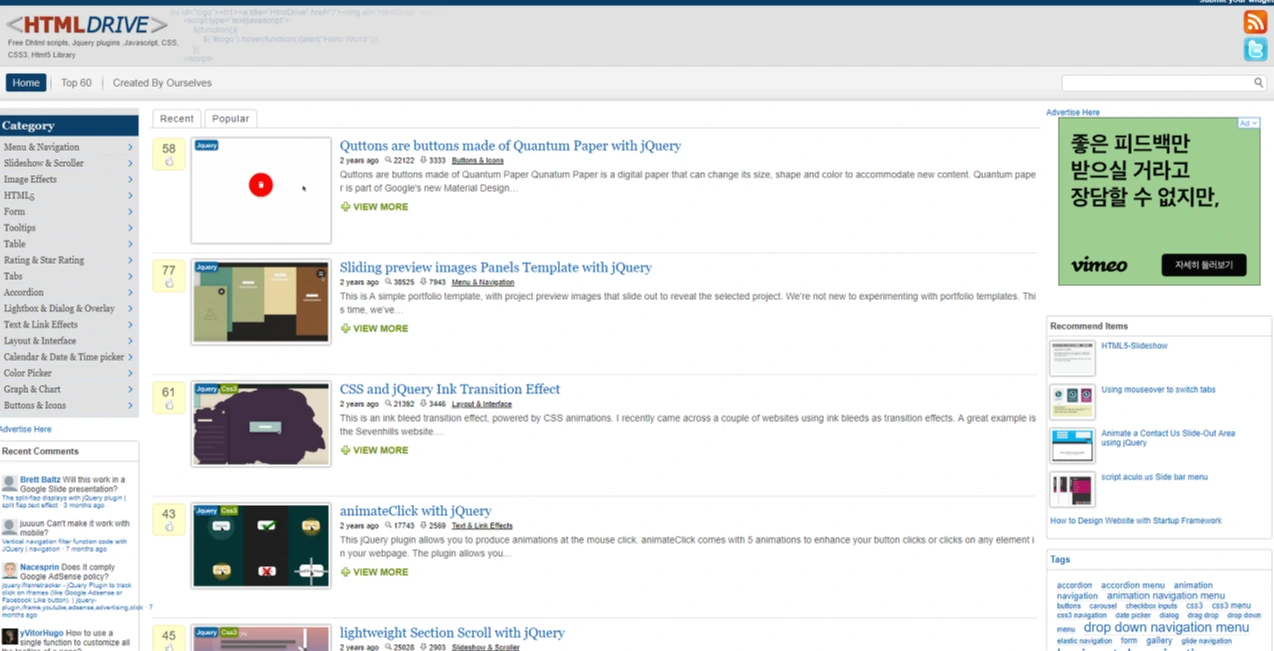Click the AdChoices icon on the vimeo ad
1274x651 pixels.
coord(1249,123)
